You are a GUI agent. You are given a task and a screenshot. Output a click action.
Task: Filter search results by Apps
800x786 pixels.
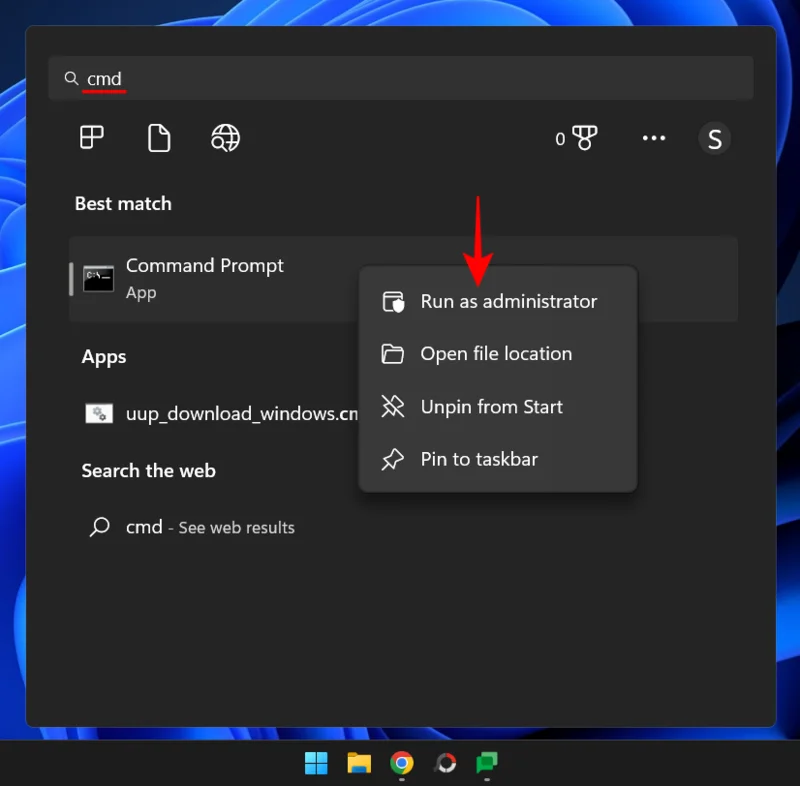[91, 138]
